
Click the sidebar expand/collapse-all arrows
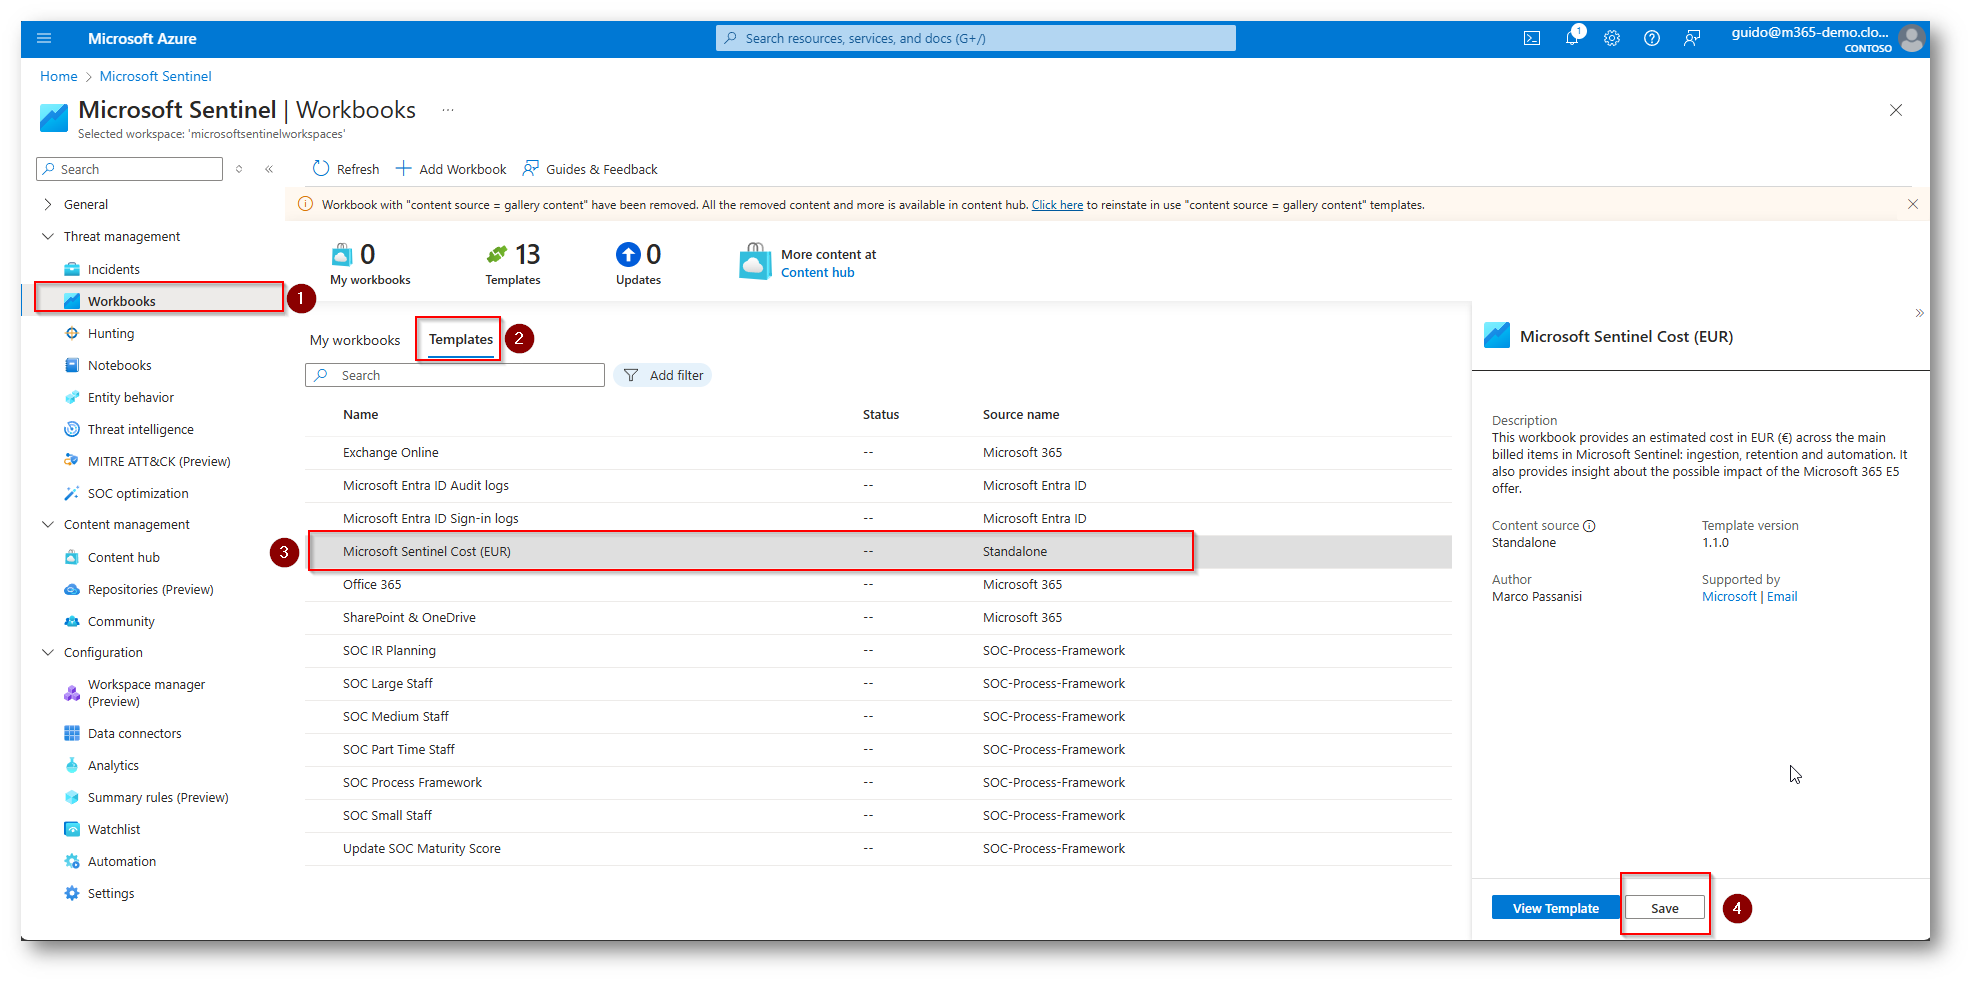click(x=239, y=169)
